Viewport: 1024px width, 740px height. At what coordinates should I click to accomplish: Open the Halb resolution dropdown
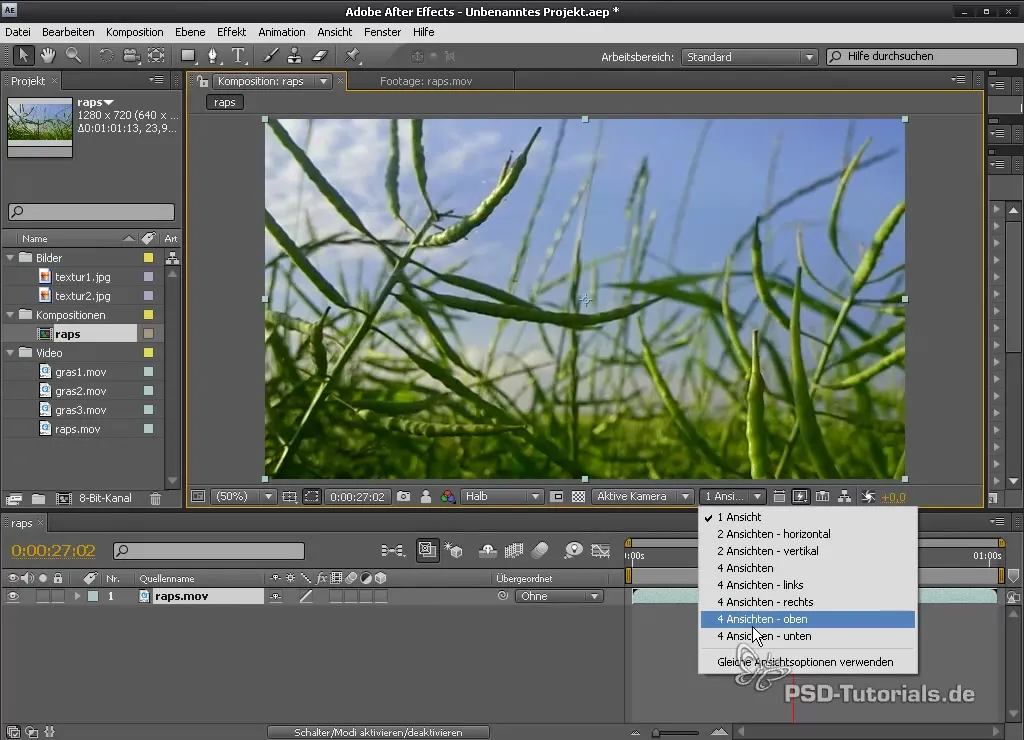(x=502, y=496)
